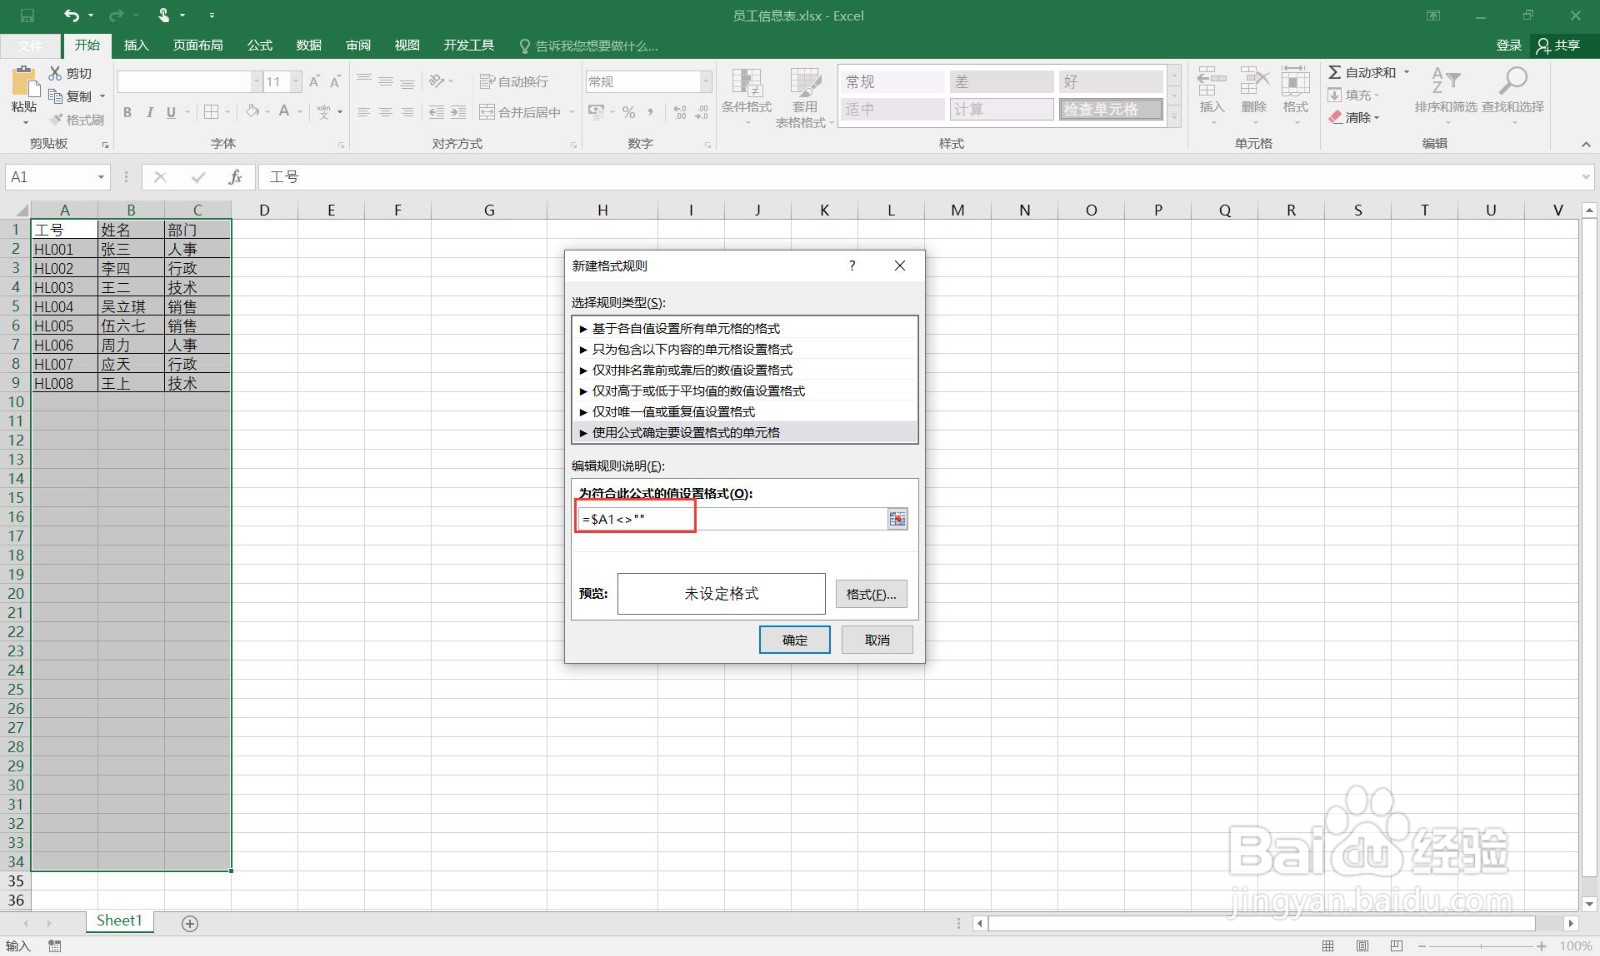This screenshot has height=956, width=1600.
Task: Click Find and Select (查找和选择) icon
Action: (x=1512, y=80)
